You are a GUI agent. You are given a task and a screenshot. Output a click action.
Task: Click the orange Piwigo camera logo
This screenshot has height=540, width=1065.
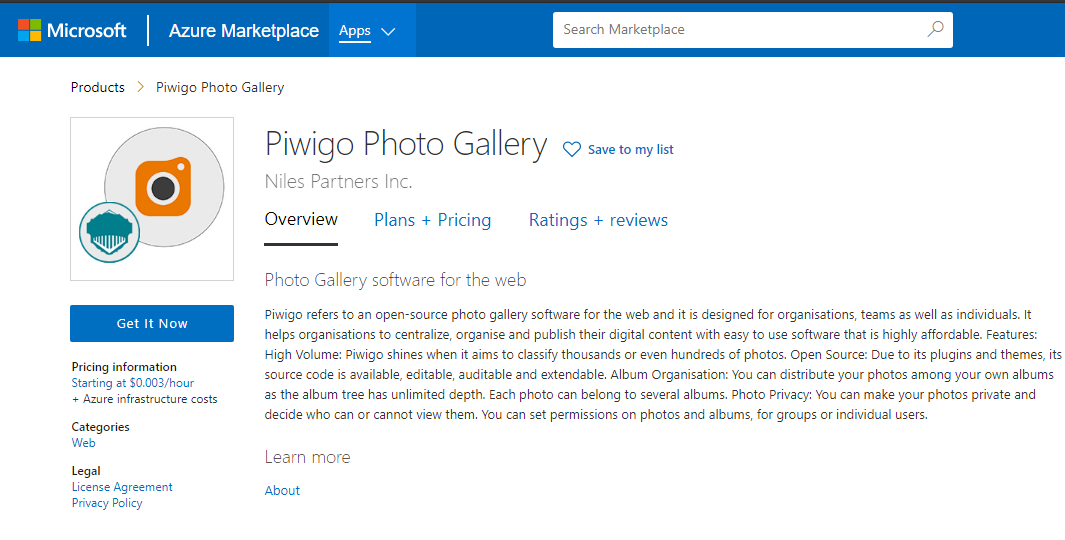point(163,188)
